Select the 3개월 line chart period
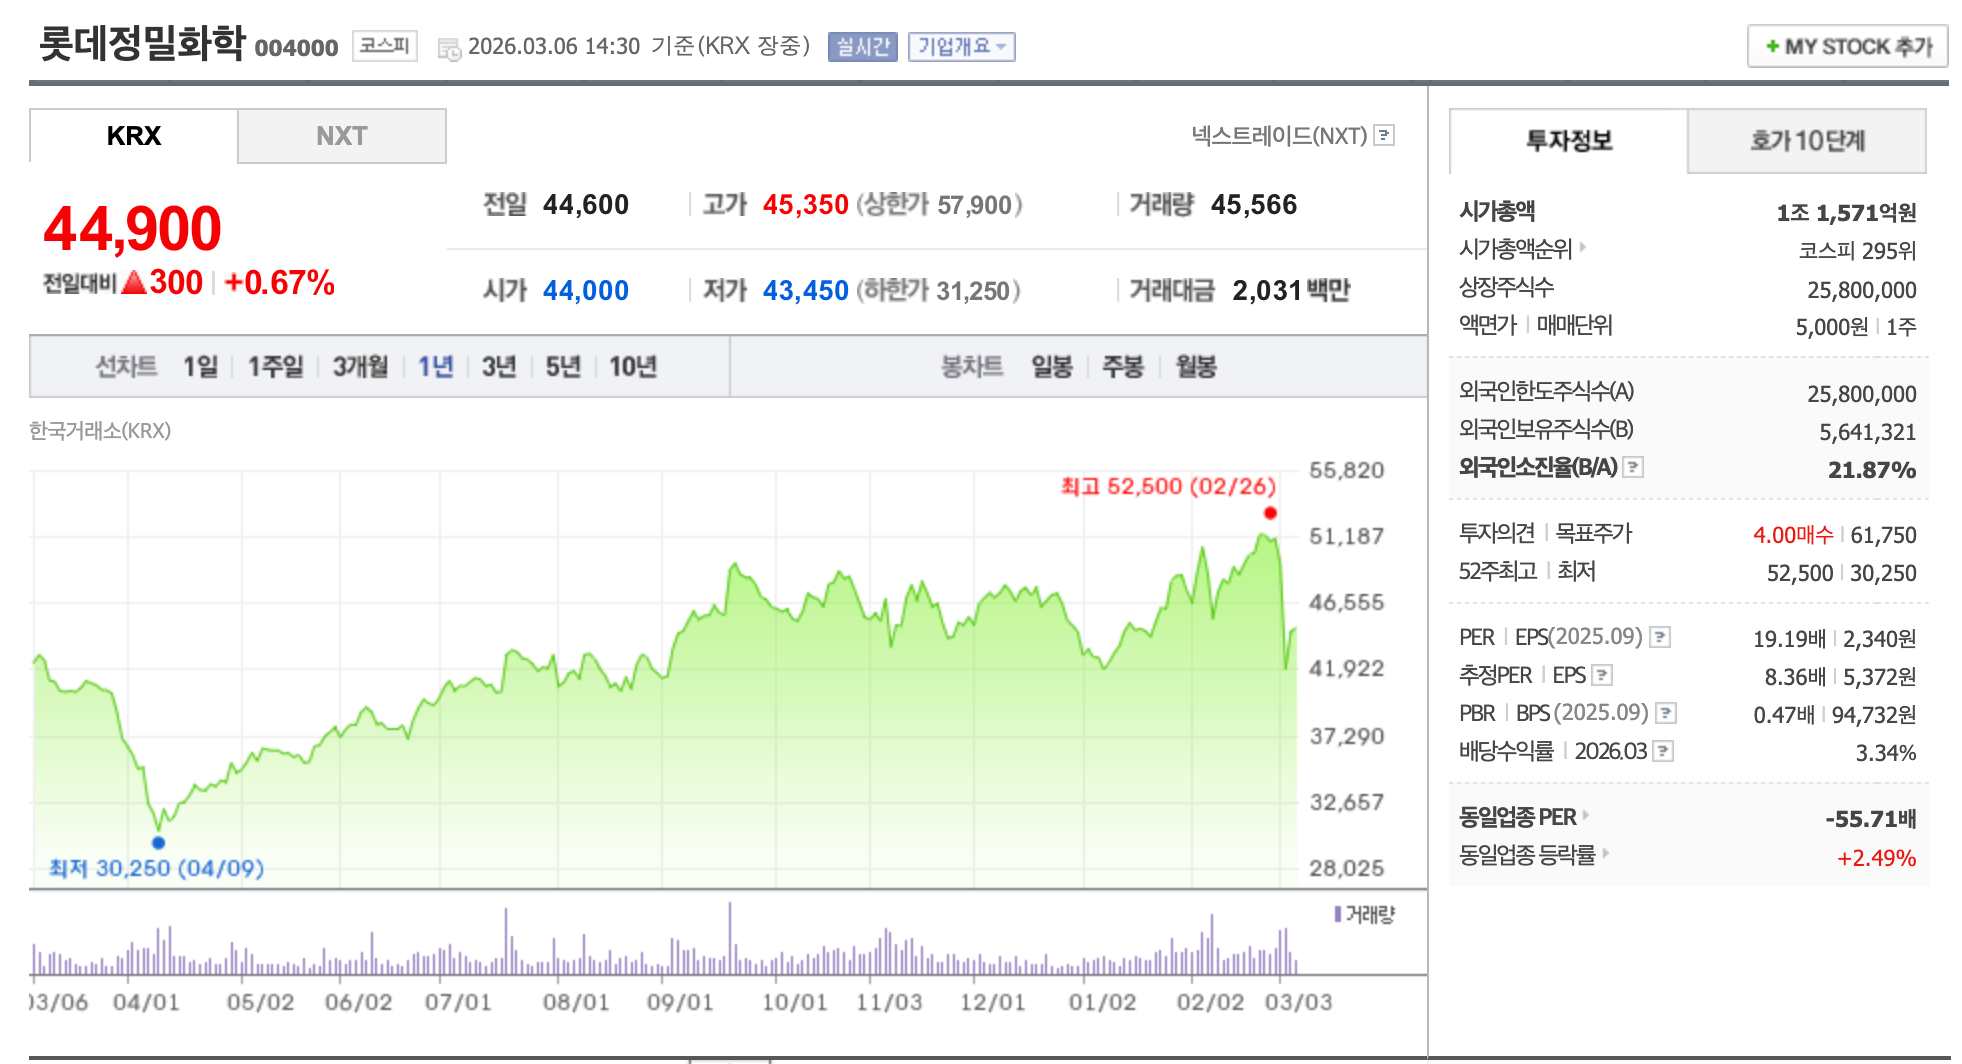Viewport: 1962px width, 1064px height. (360, 367)
